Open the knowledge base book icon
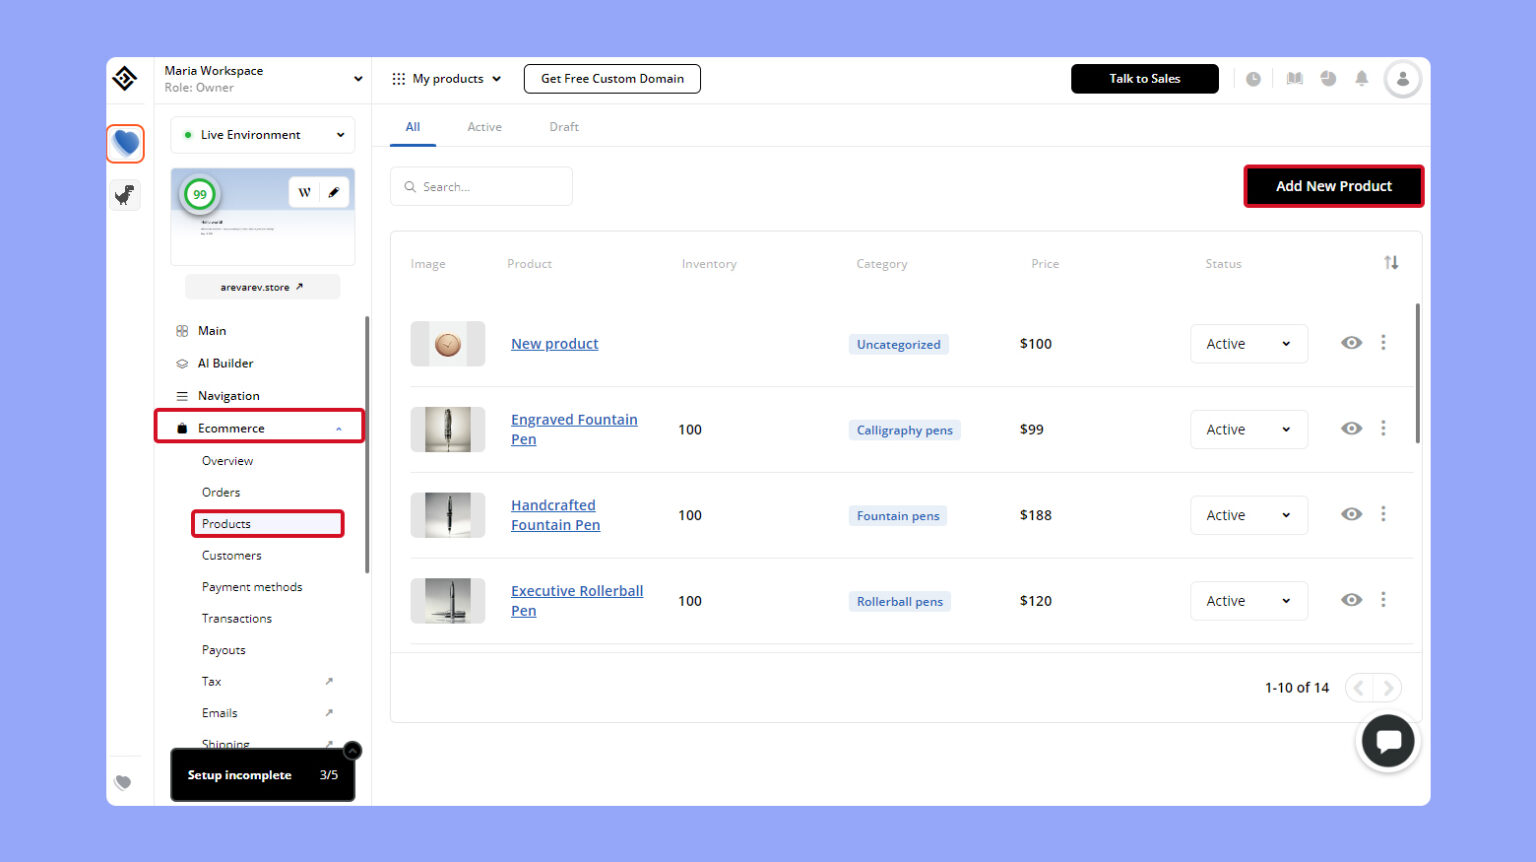Image resolution: width=1536 pixels, height=862 pixels. coord(1294,78)
